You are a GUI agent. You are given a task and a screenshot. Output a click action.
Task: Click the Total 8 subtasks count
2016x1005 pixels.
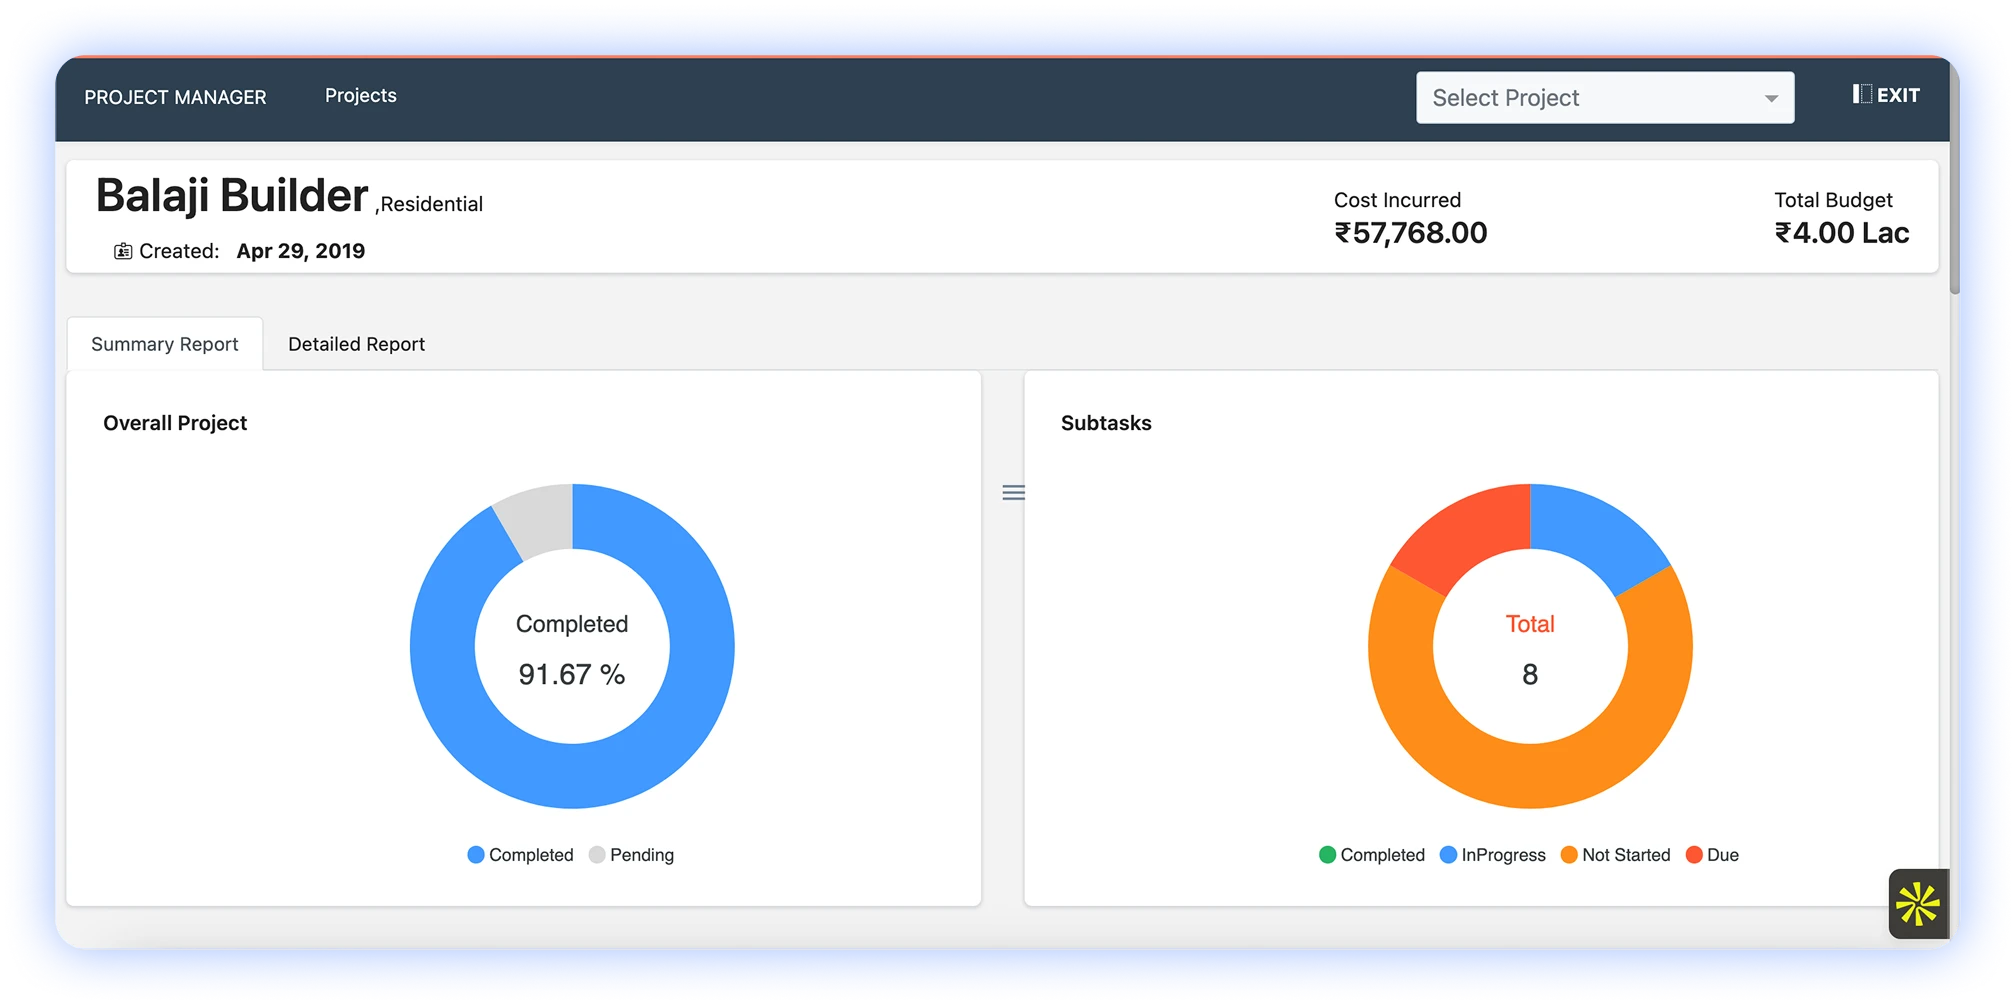pyautogui.click(x=1530, y=675)
